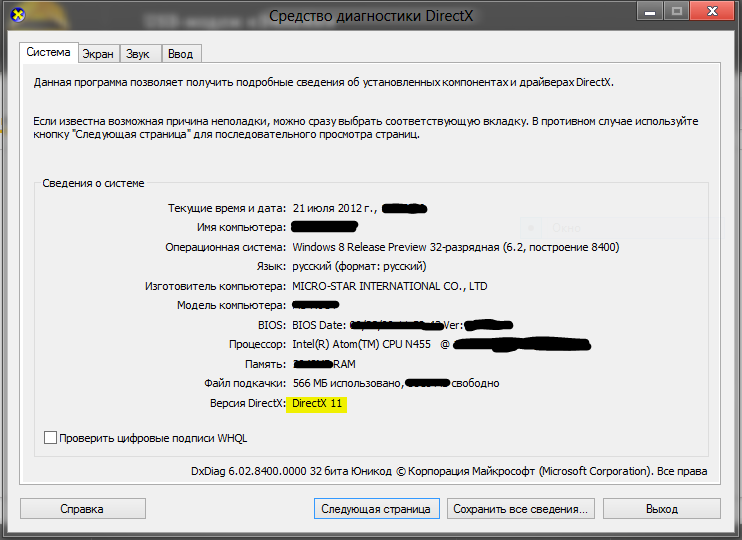Click the highlighted DirectX 11 version value
The width and height of the screenshot is (742, 540).
pyautogui.click(x=317, y=403)
